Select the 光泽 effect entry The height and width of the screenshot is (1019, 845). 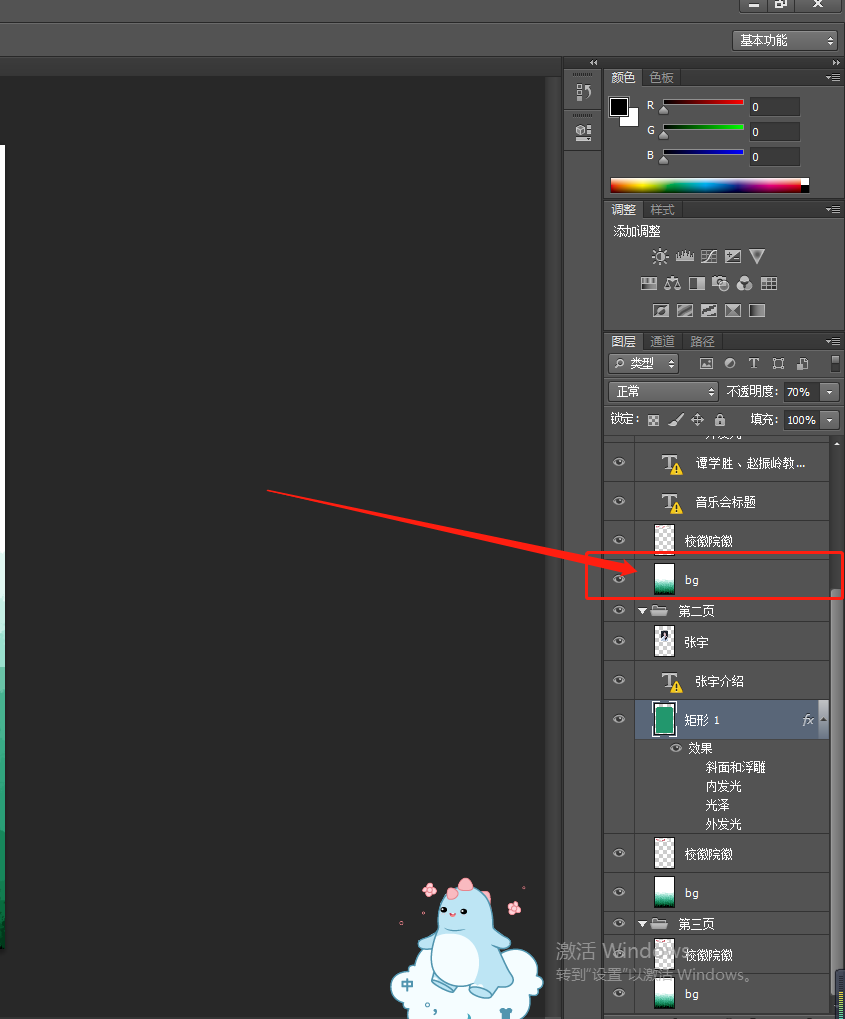click(717, 805)
